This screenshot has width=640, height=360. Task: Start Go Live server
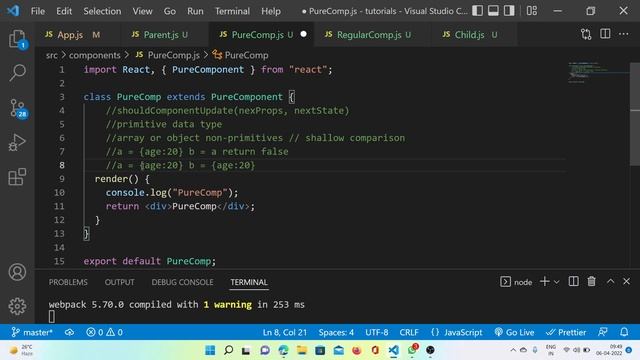[x=514, y=332]
